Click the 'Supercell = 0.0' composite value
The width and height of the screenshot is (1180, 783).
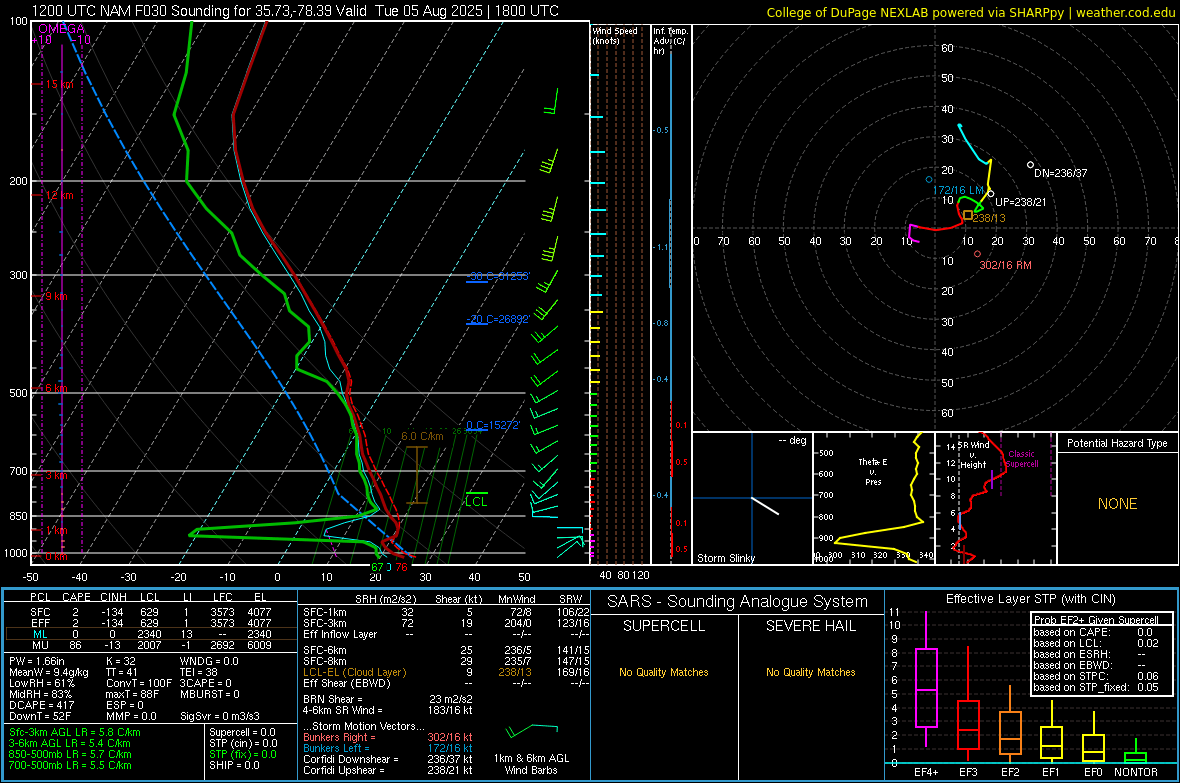pos(242,733)
